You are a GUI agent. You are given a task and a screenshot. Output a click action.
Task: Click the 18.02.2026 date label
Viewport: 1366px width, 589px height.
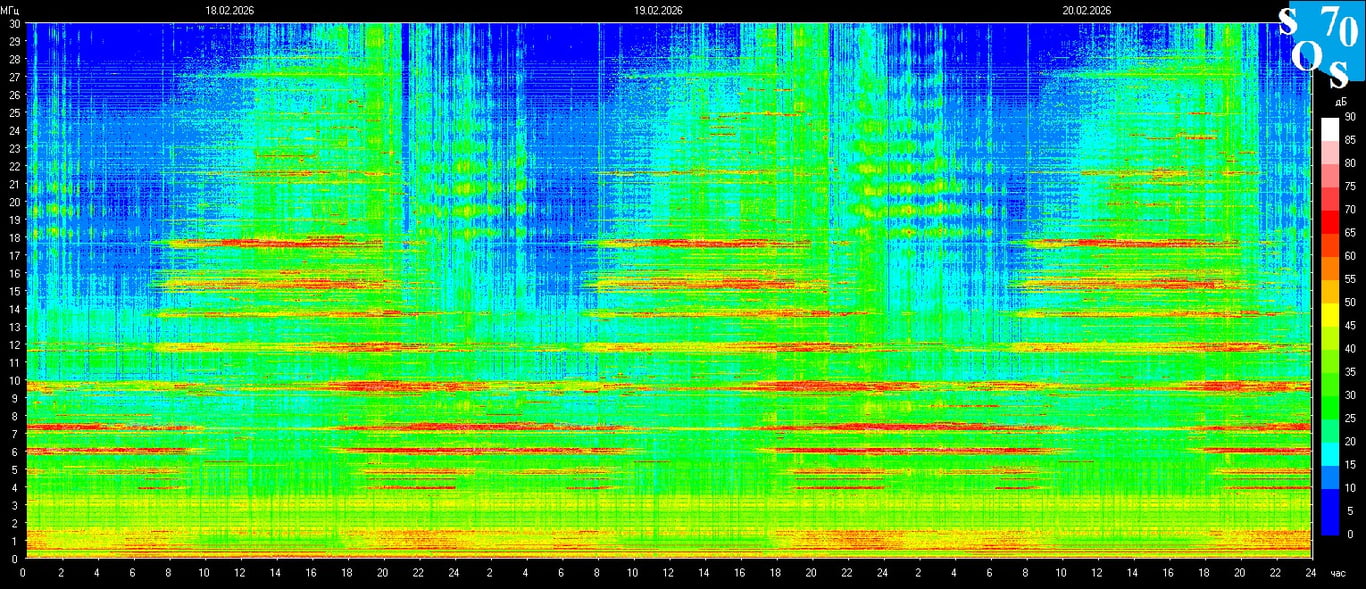pyautogui.click(x=229, y=10)
